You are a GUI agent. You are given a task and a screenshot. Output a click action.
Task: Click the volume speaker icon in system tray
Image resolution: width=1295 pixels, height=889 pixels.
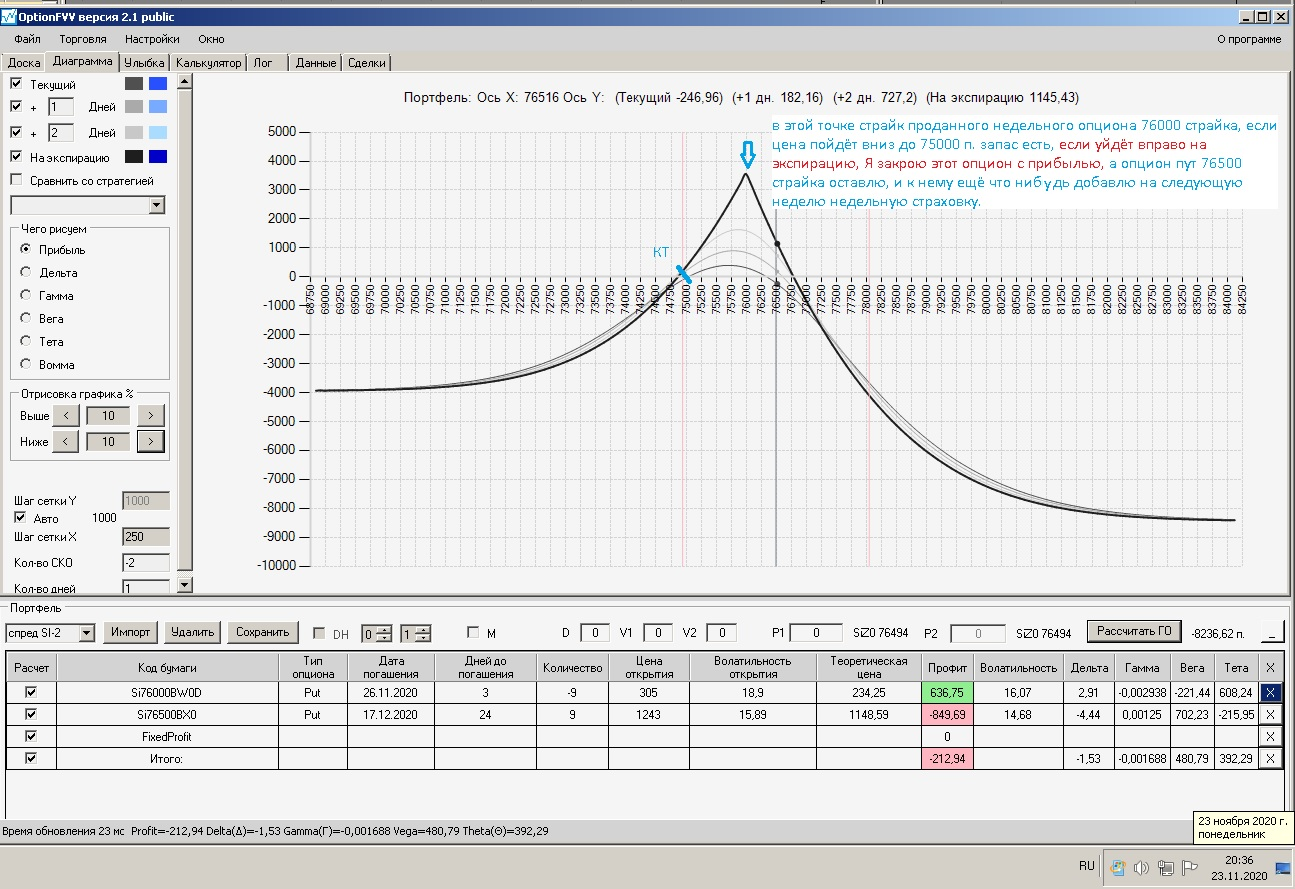click(x=1141, y=867)
